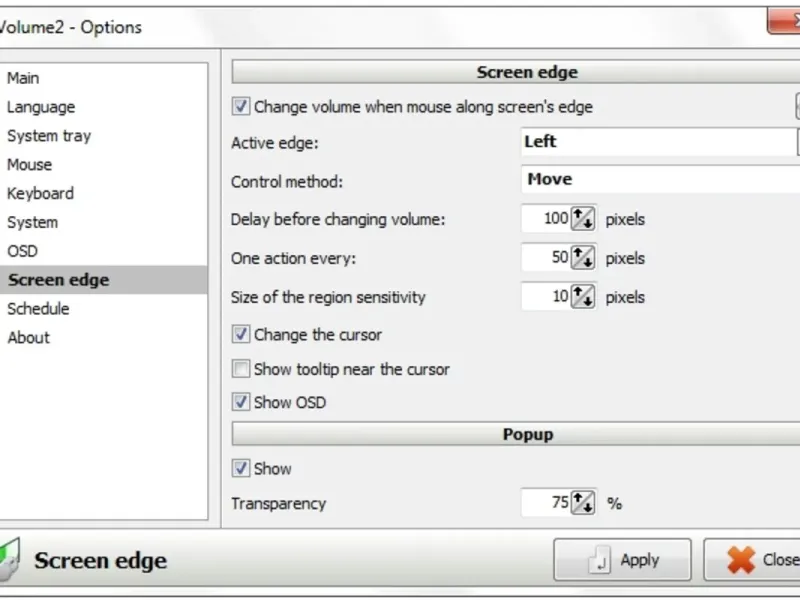Toggle the Popup Show checkbox
Screen dimensions: 800x600
click(x=241, y=468)
